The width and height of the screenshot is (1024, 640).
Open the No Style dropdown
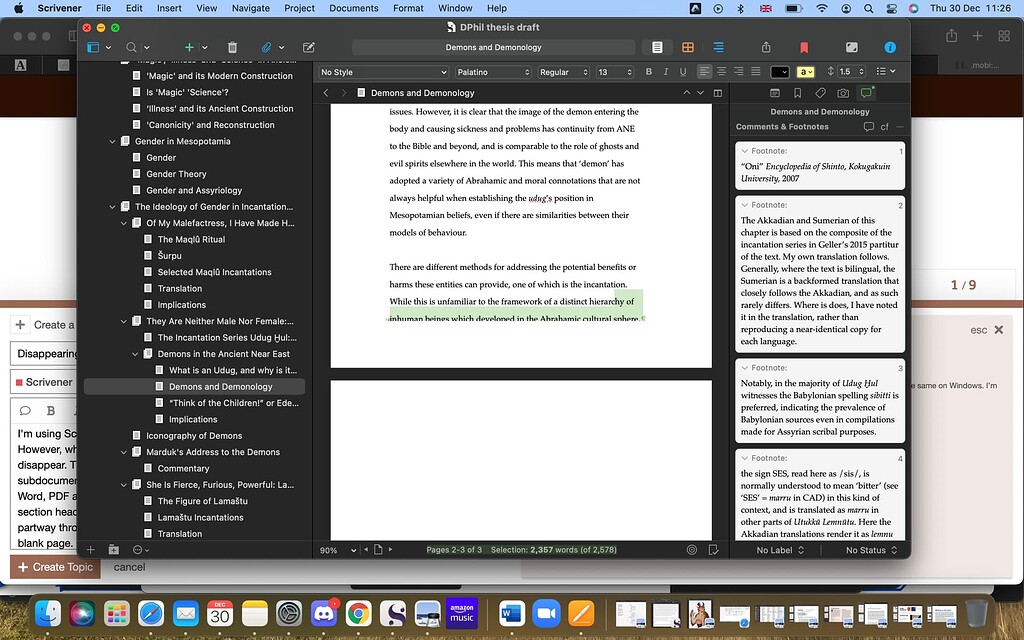(x=383, y=71)
